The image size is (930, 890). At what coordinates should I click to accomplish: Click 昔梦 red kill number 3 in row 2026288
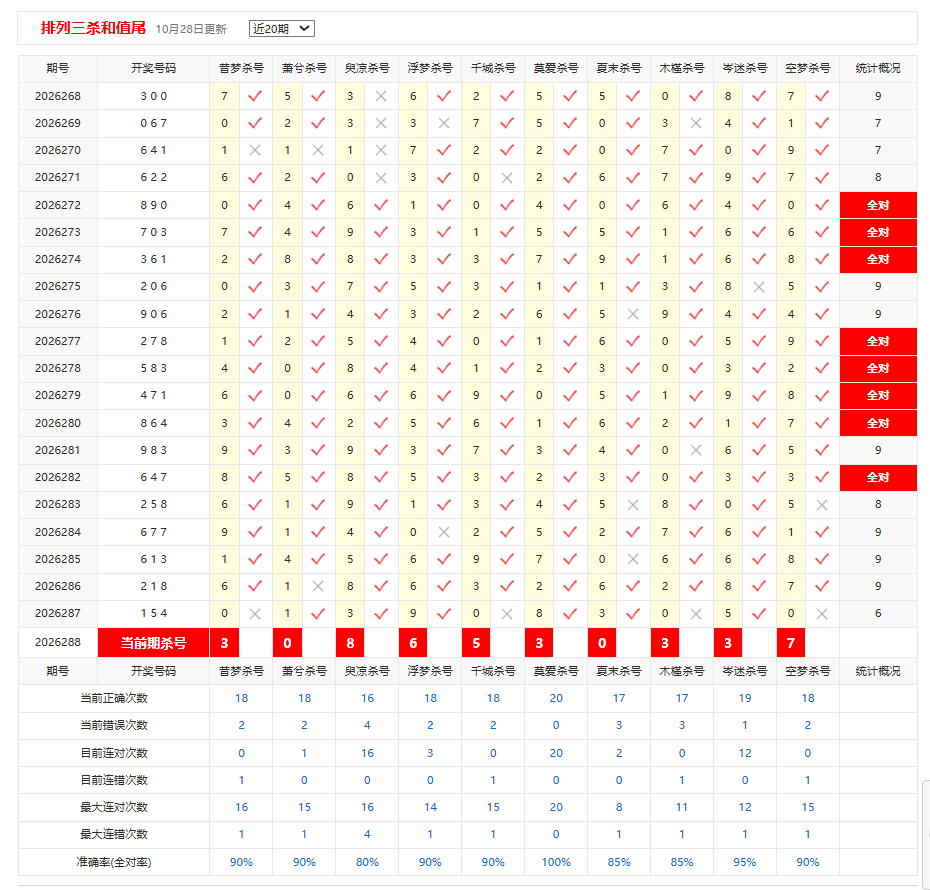[x=225, y=643]
